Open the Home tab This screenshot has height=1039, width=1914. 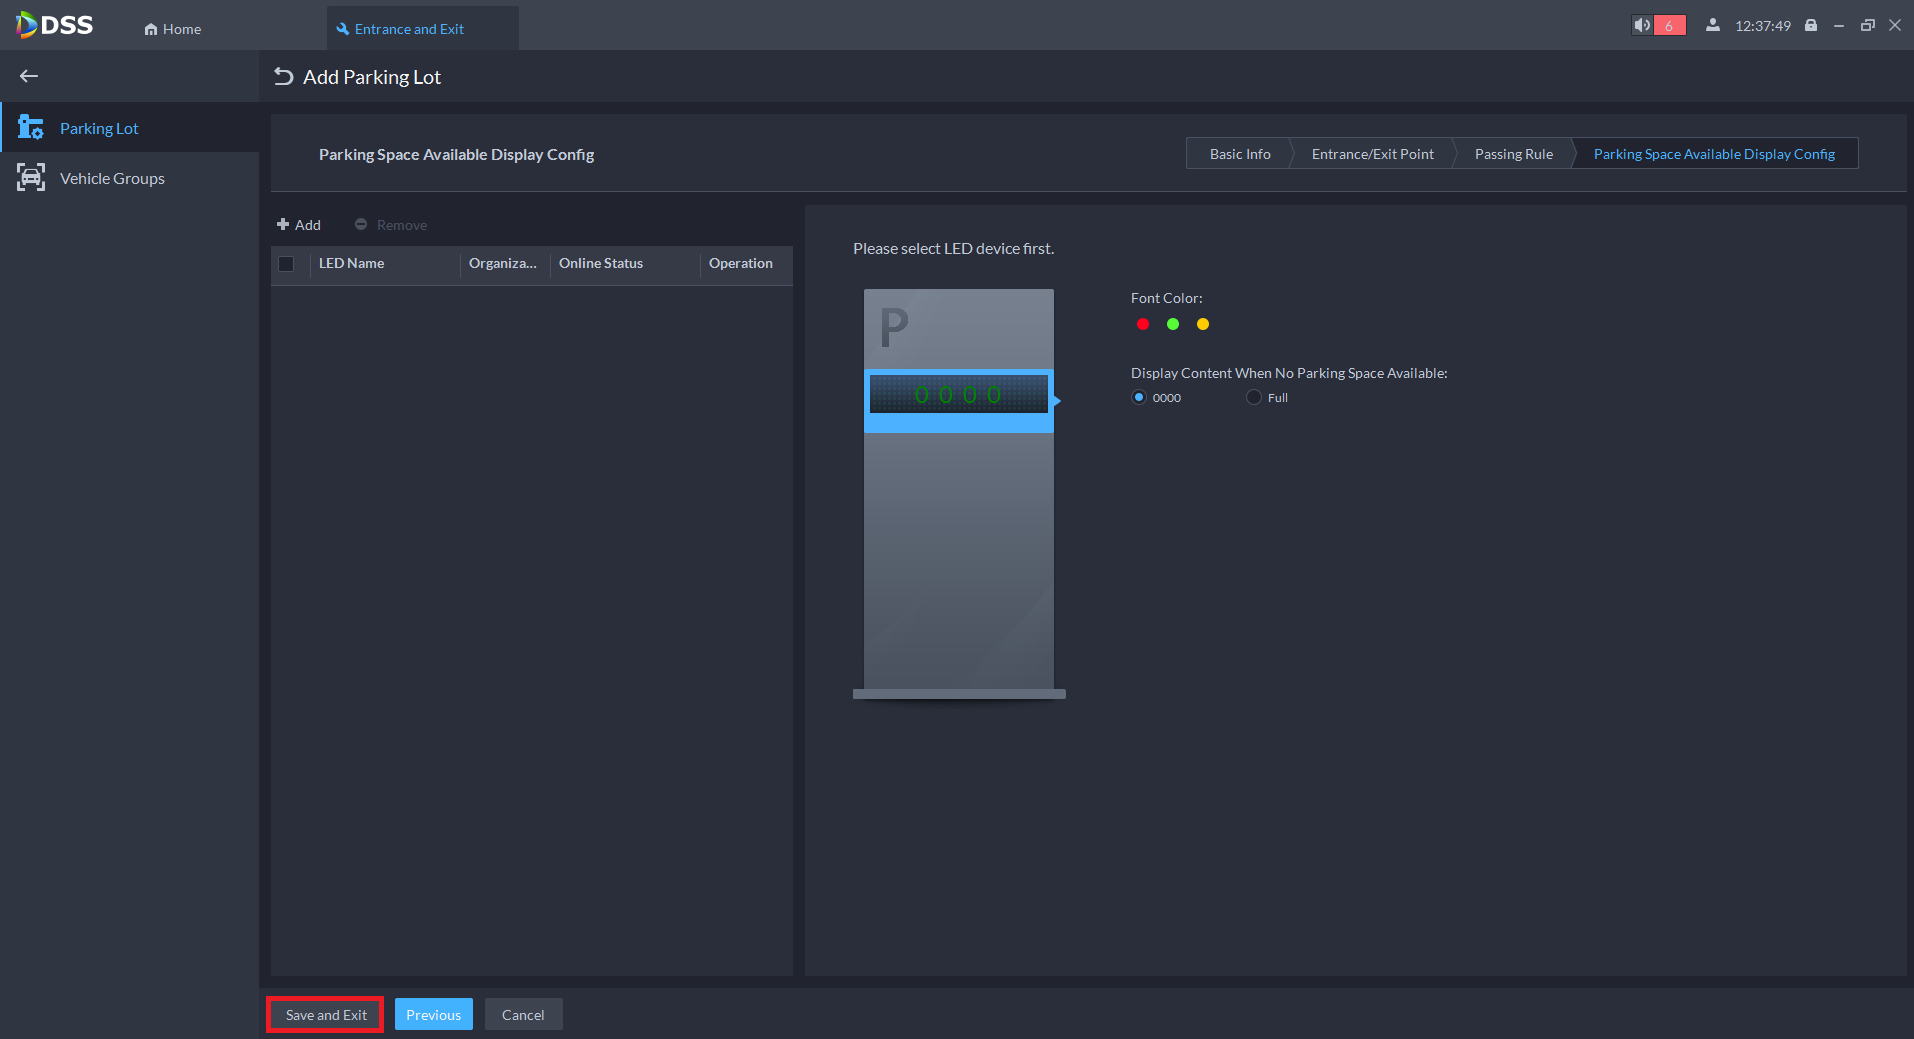173,29
